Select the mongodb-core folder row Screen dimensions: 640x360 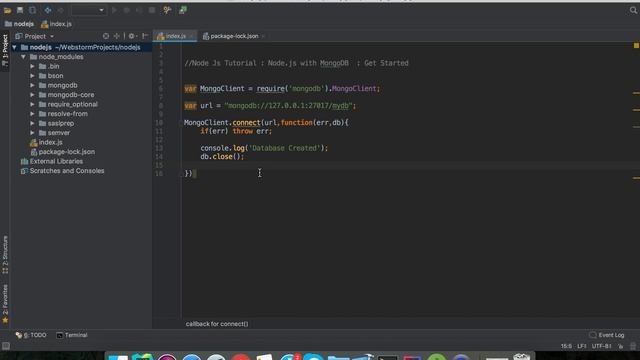(82, 95)
